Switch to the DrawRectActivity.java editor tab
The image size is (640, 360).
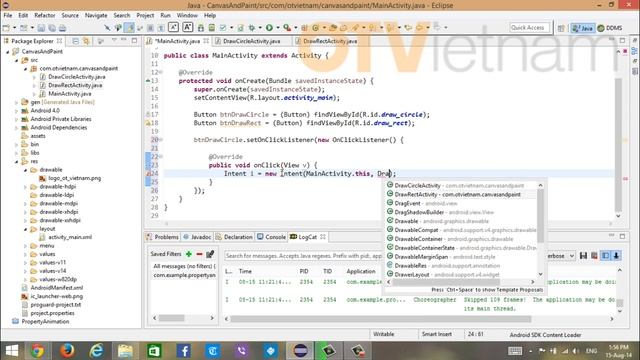(330, 41)
